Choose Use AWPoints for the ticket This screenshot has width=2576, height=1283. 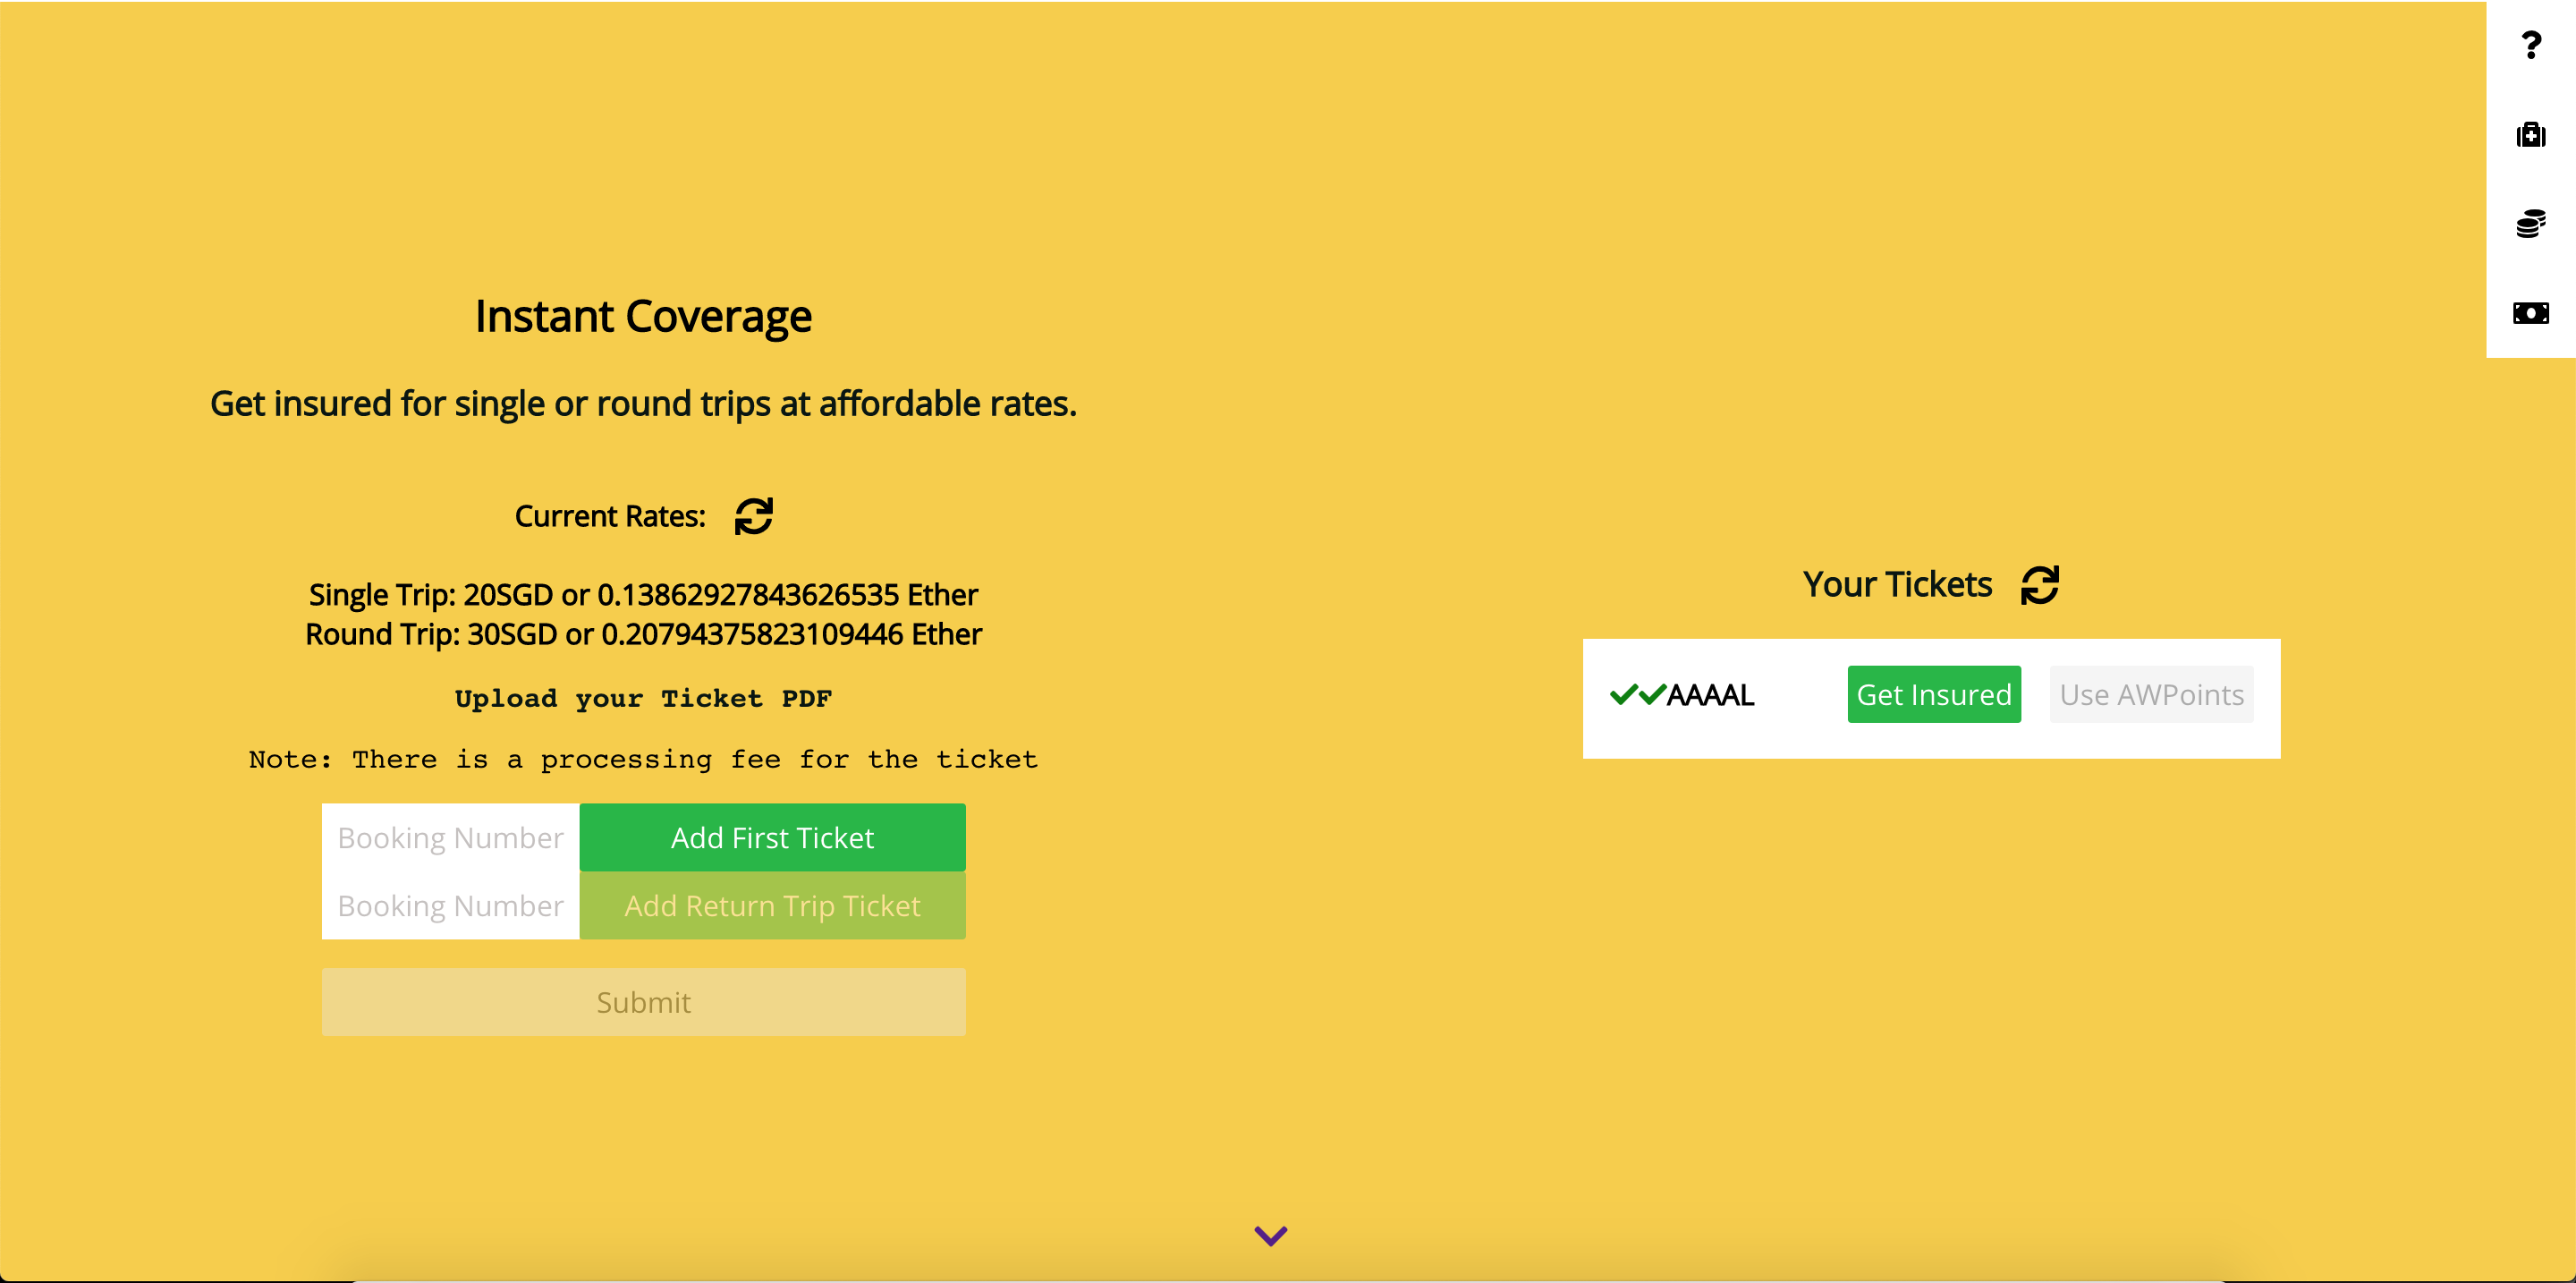2151,694
